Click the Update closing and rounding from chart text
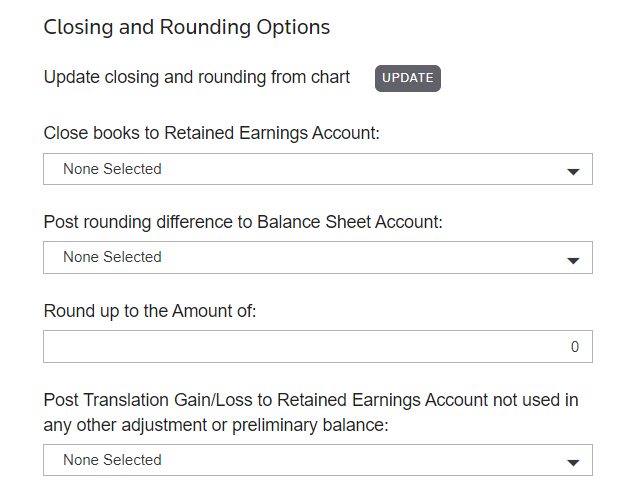The image size is (624, 500). tap(197, 77)
